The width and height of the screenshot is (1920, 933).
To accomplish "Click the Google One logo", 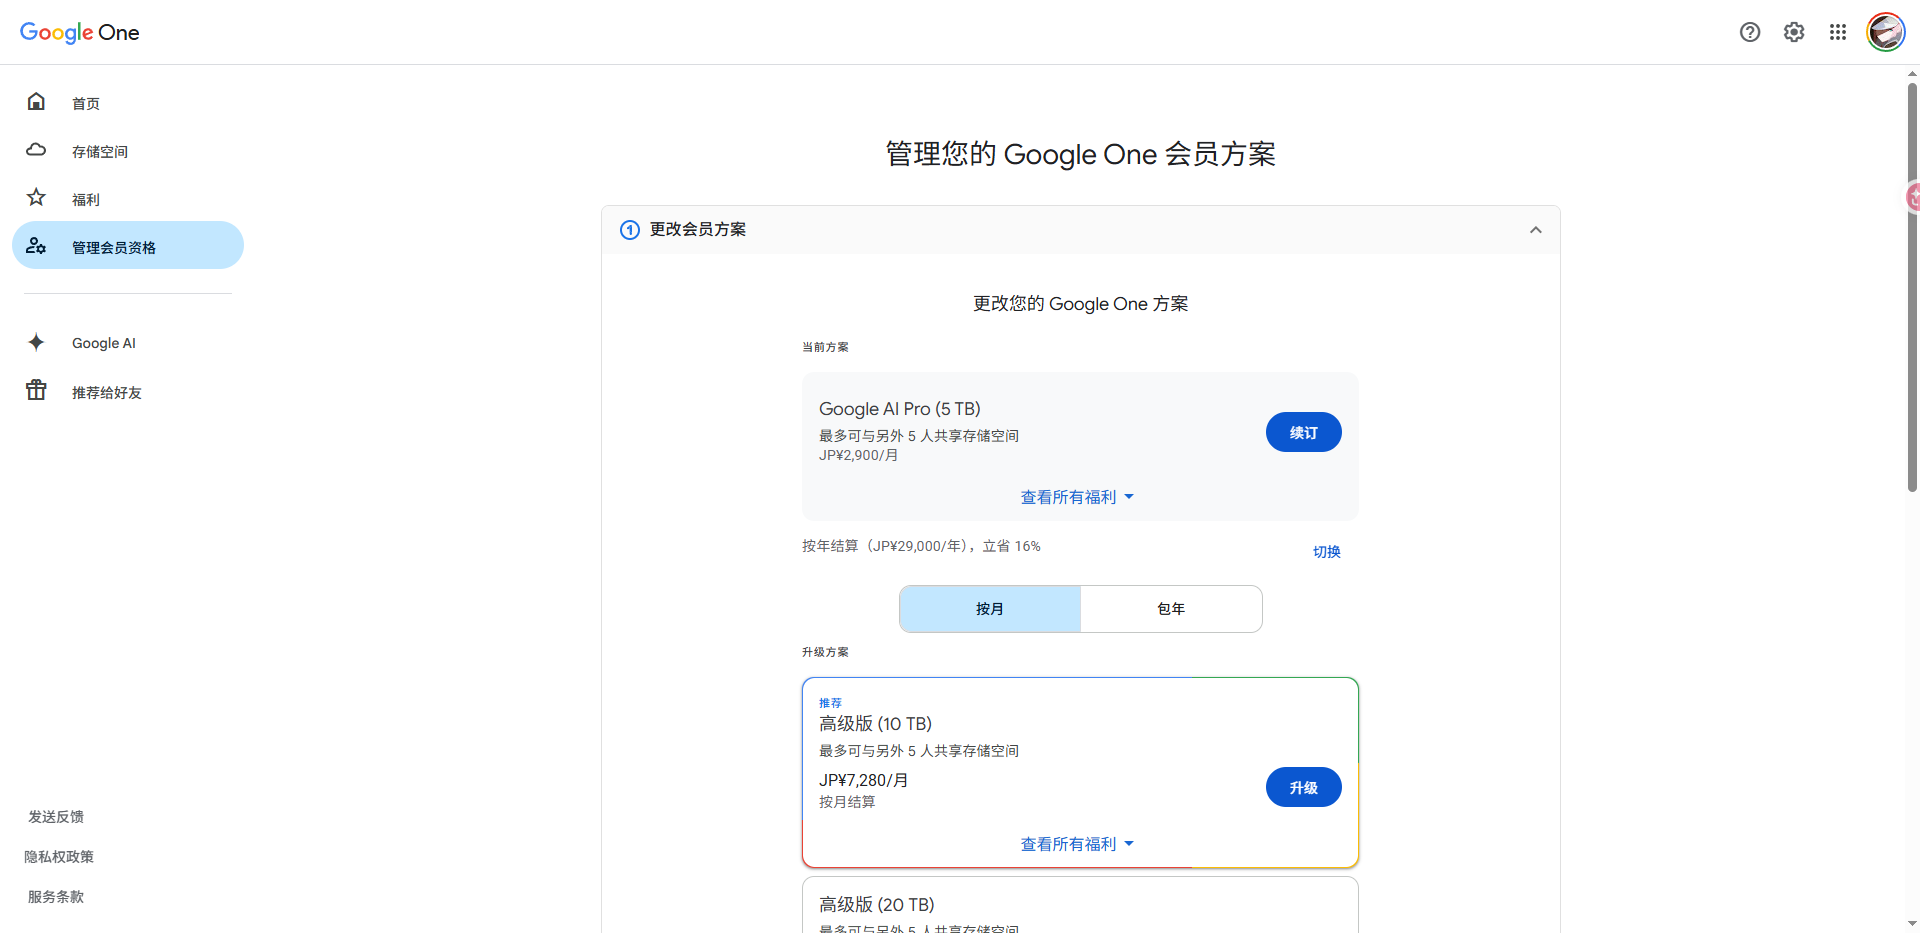I will pyautogui.click(x=79, y=32).
